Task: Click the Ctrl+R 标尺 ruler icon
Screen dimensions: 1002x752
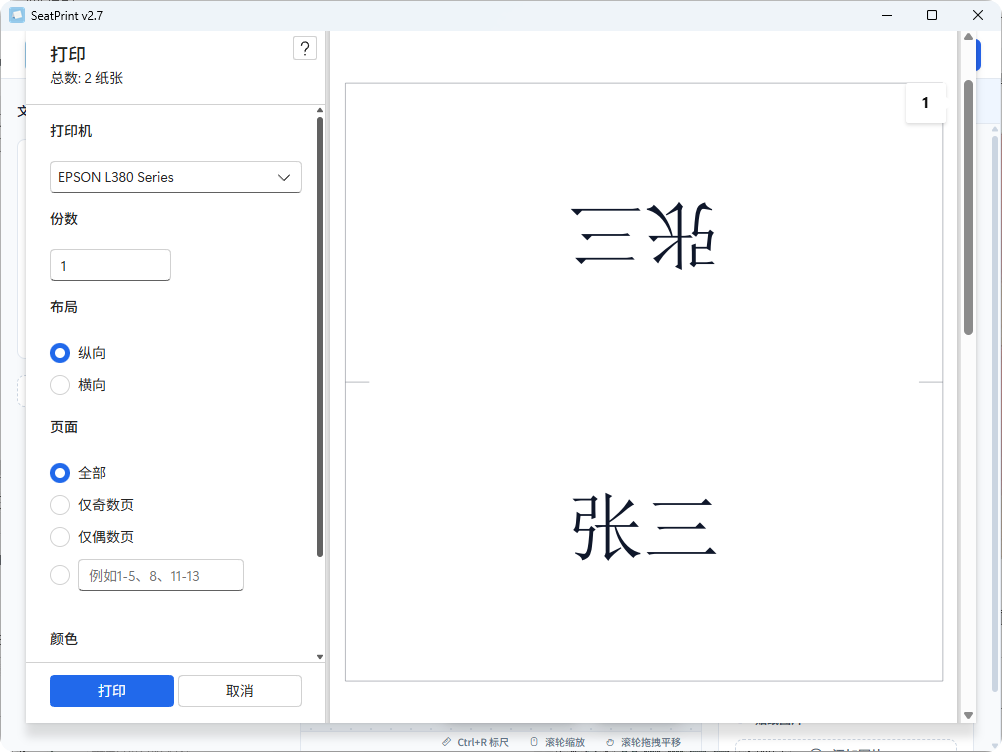Action: coord(447,742)
